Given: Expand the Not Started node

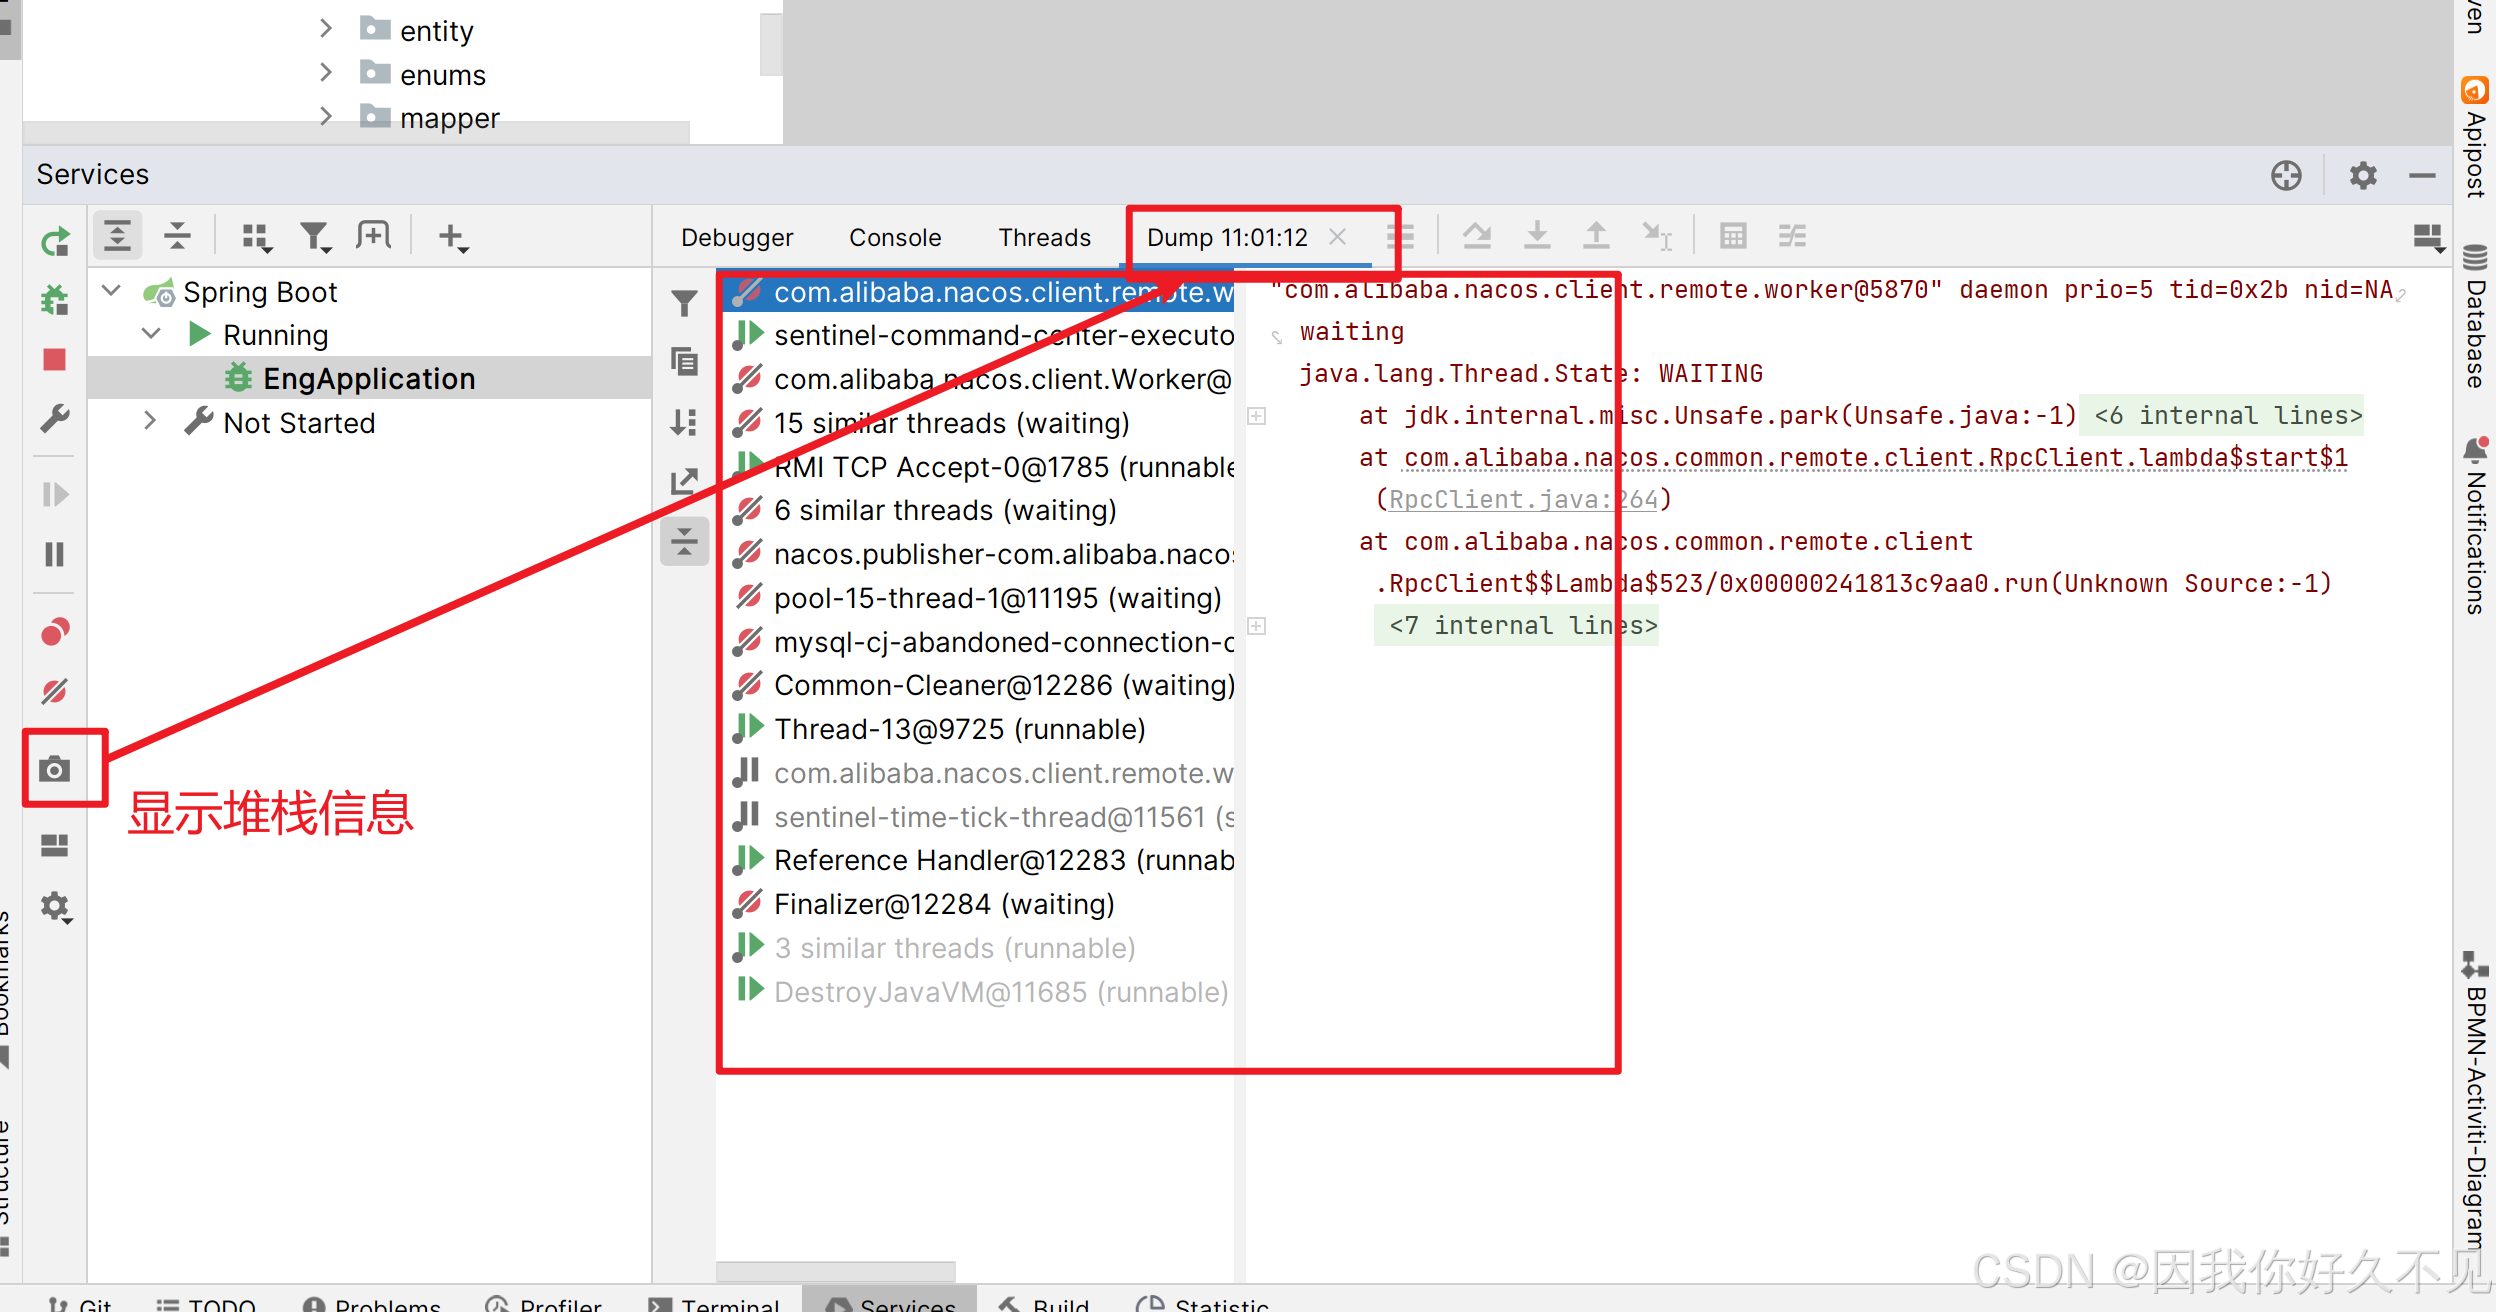Looking at the screenshot, I should click(150, 421).
